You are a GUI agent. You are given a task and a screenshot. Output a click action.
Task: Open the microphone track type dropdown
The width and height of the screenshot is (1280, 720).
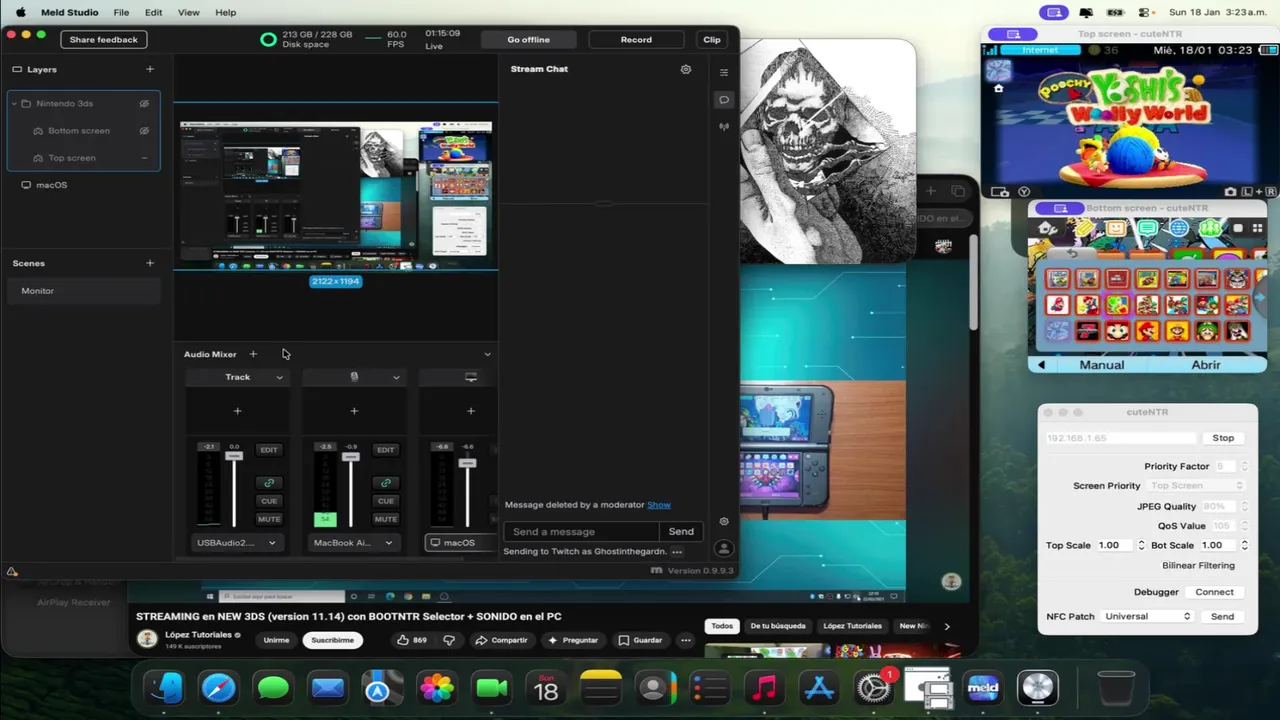[x=354, y=377]
